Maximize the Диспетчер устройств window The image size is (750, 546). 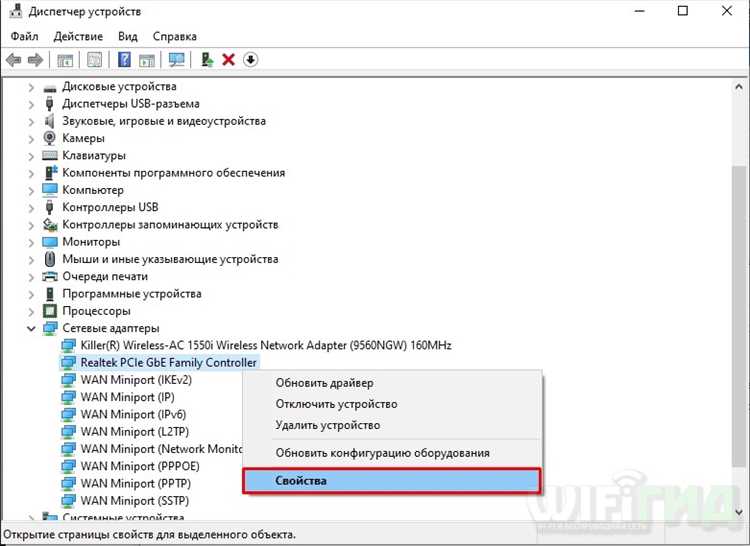point(683,11)
